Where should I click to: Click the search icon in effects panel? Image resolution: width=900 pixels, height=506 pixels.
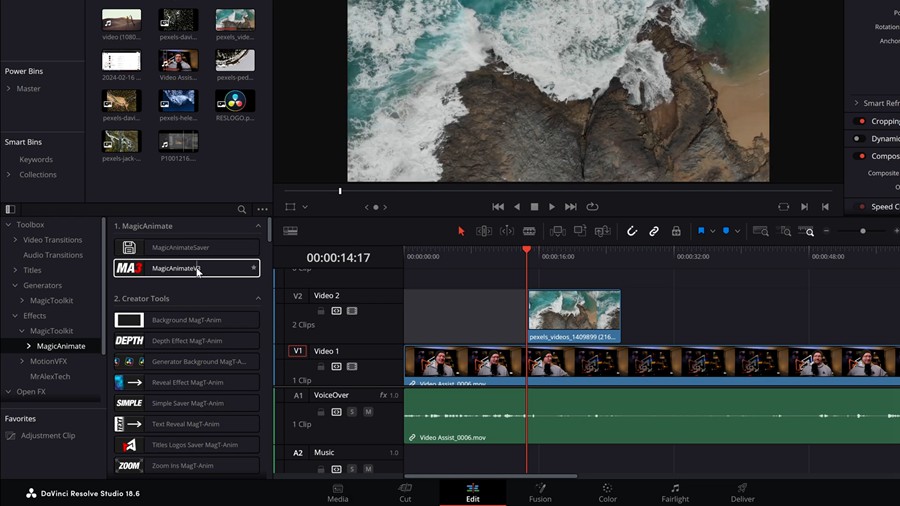click(x=242, y=210)
